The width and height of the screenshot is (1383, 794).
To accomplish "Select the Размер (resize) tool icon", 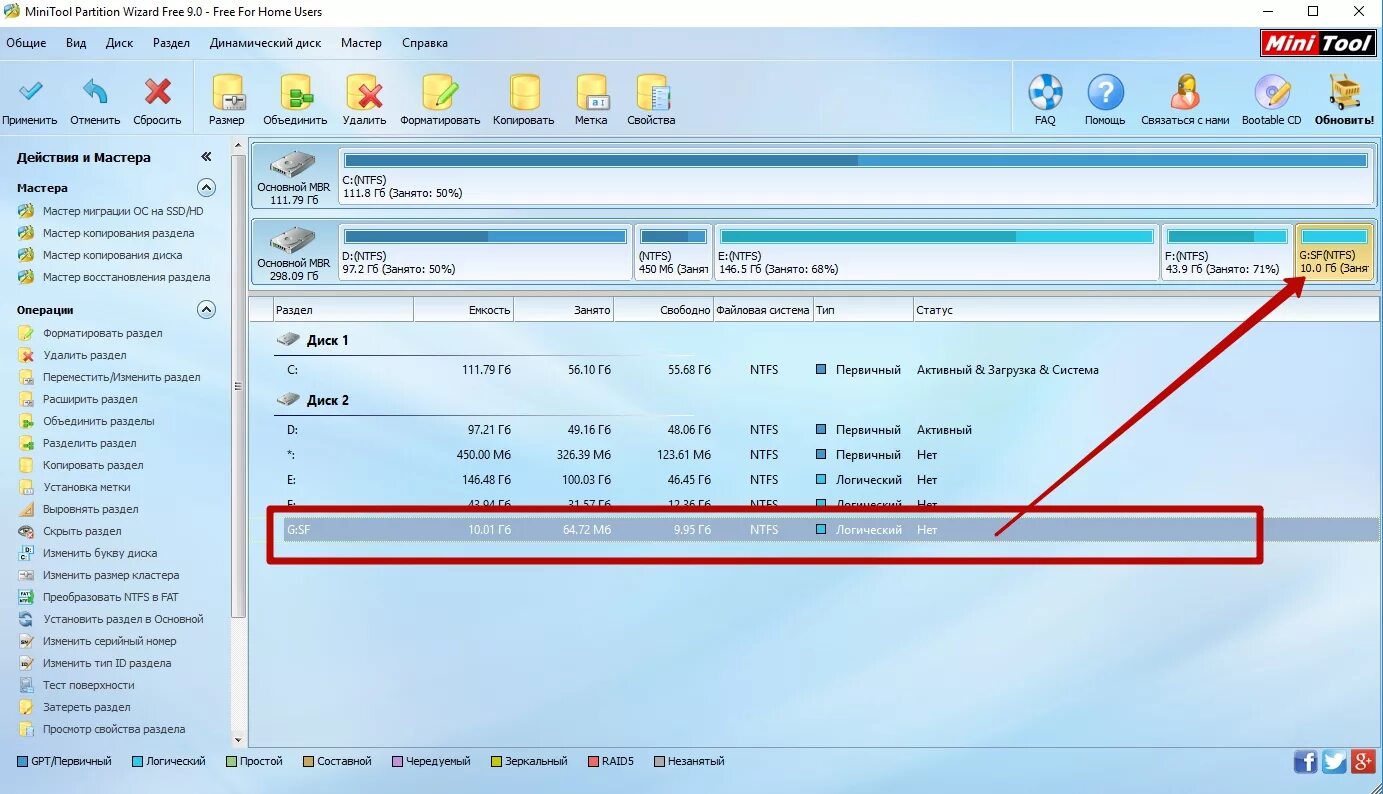I will [x=227, y=93].
